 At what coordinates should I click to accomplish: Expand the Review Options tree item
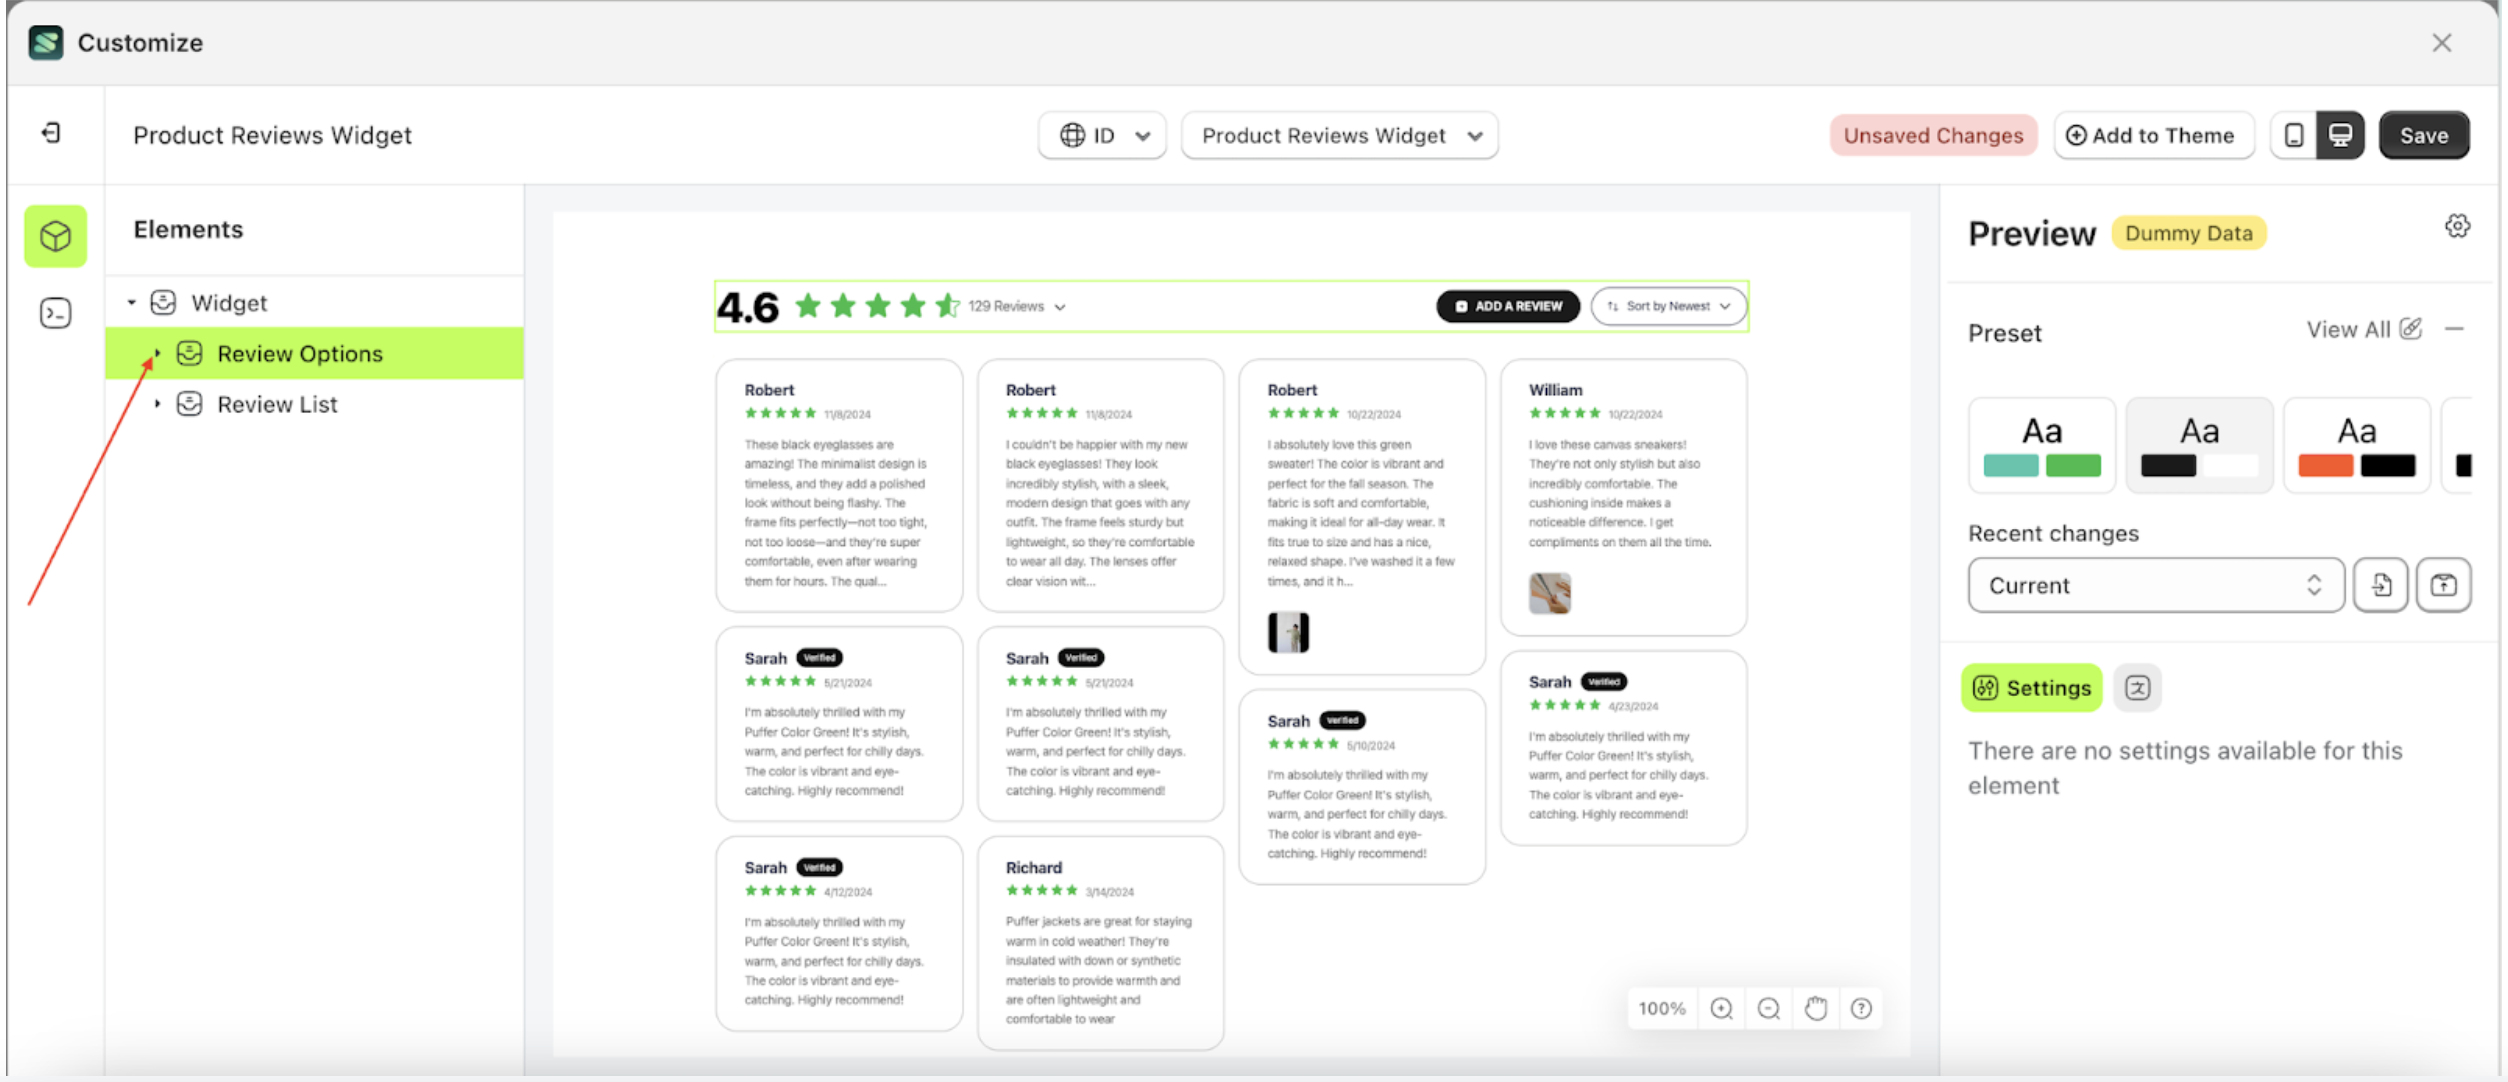point(157,353)
